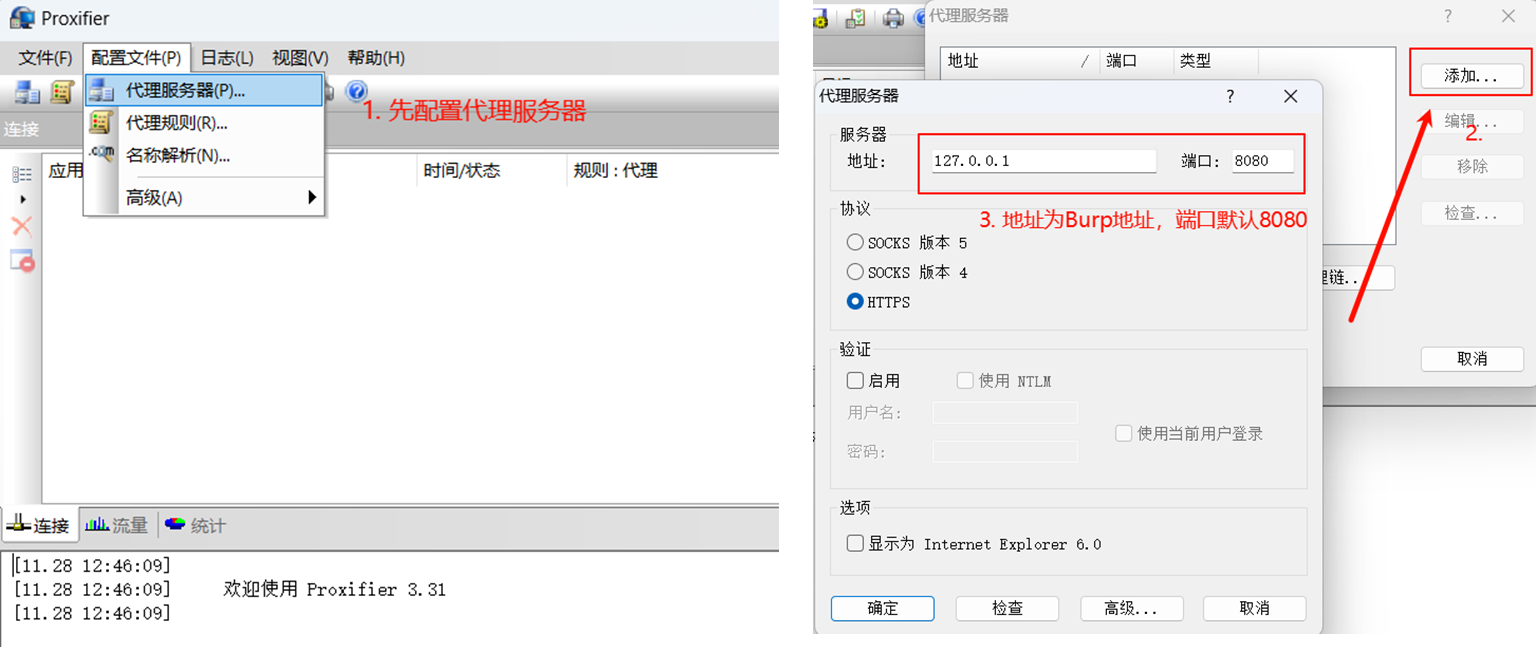
Task: Open the 配置文件(P) menu
Action: (136, 58)
